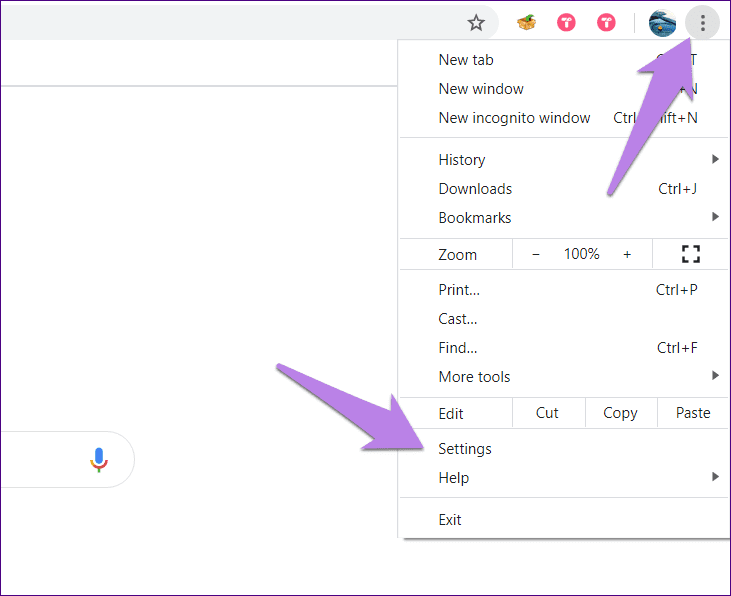
Task: Expand the History submenu
Action: 565,159
